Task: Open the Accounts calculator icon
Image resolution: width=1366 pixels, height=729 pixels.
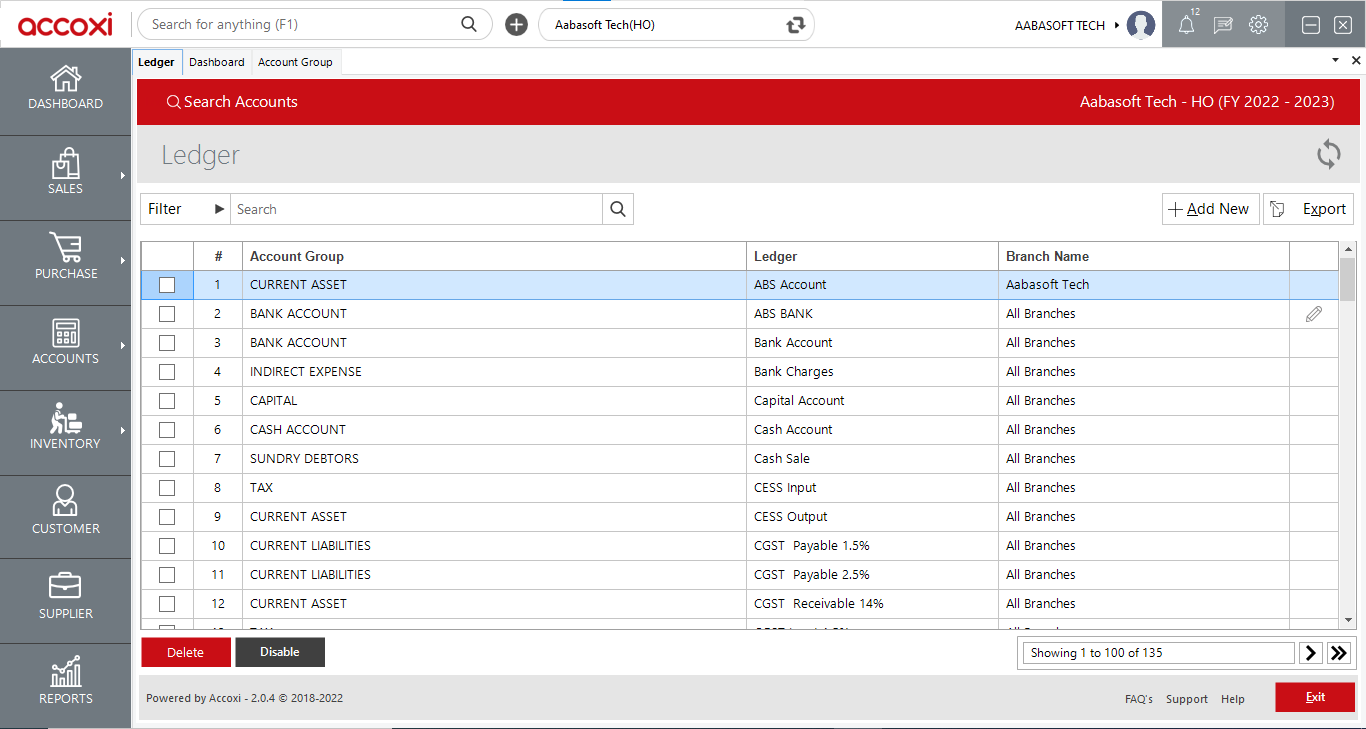Action: 66,333
